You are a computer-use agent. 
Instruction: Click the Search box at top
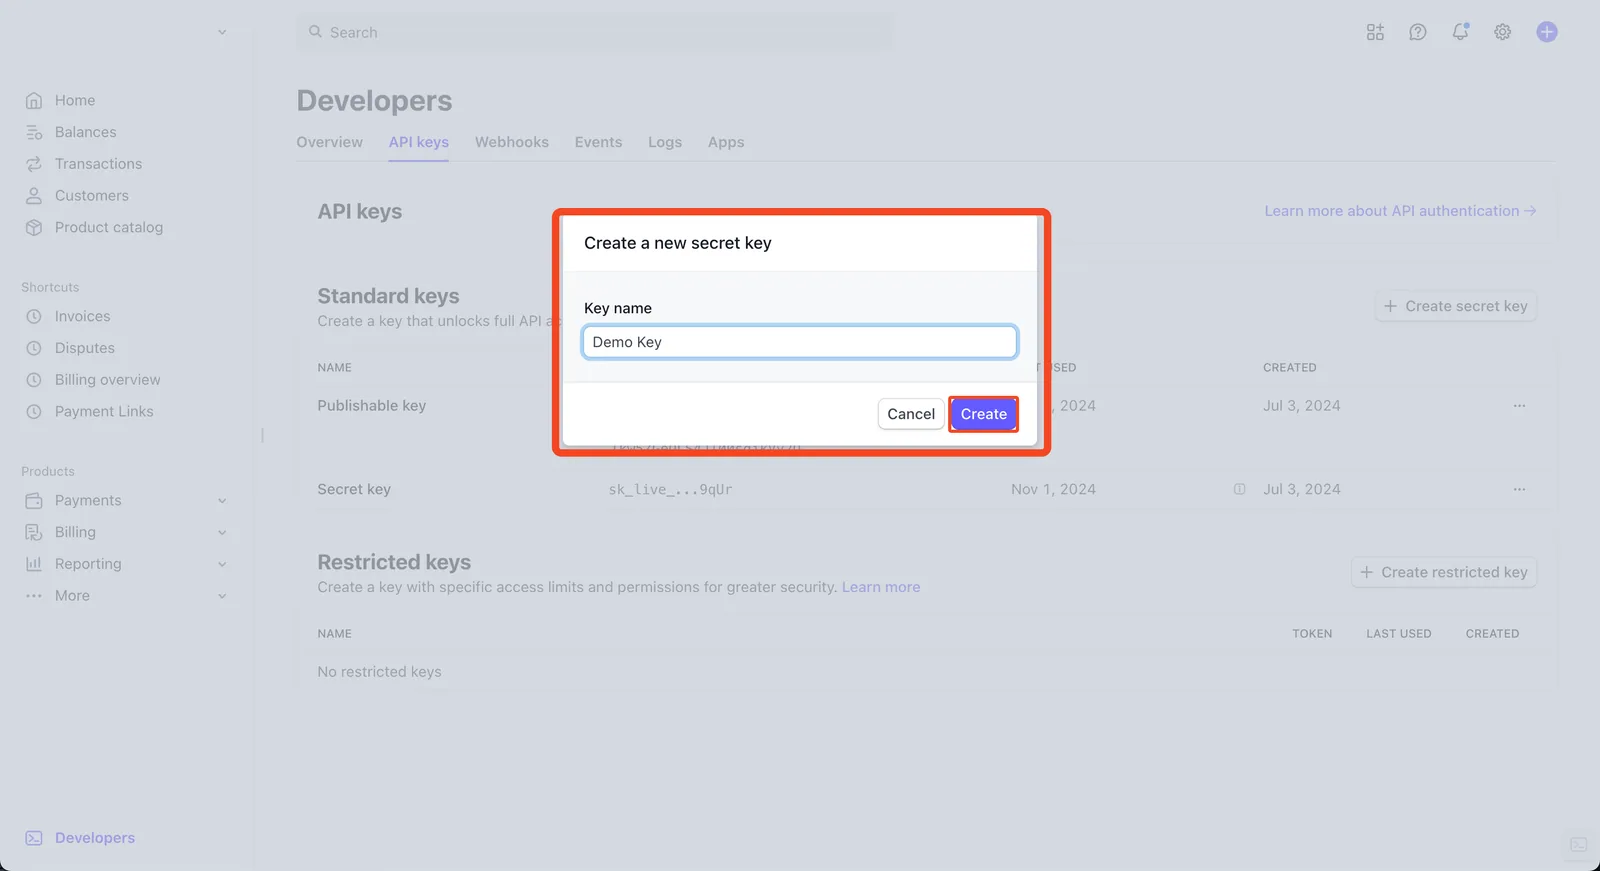(595, 32)
